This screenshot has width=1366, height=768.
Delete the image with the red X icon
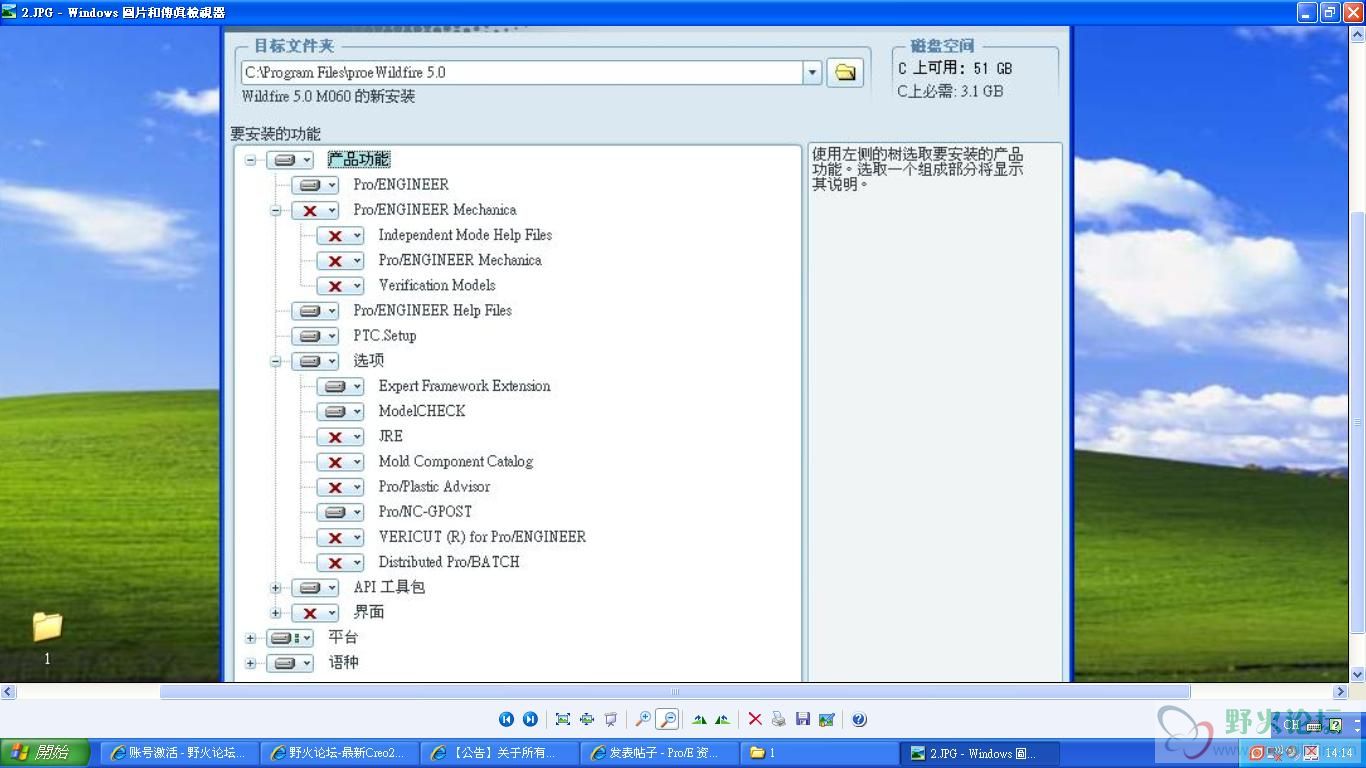click(x=755, y=719)
